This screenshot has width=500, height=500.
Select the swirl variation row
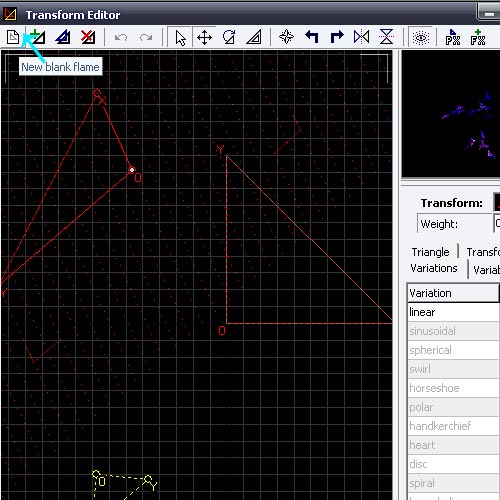[453, 369]
